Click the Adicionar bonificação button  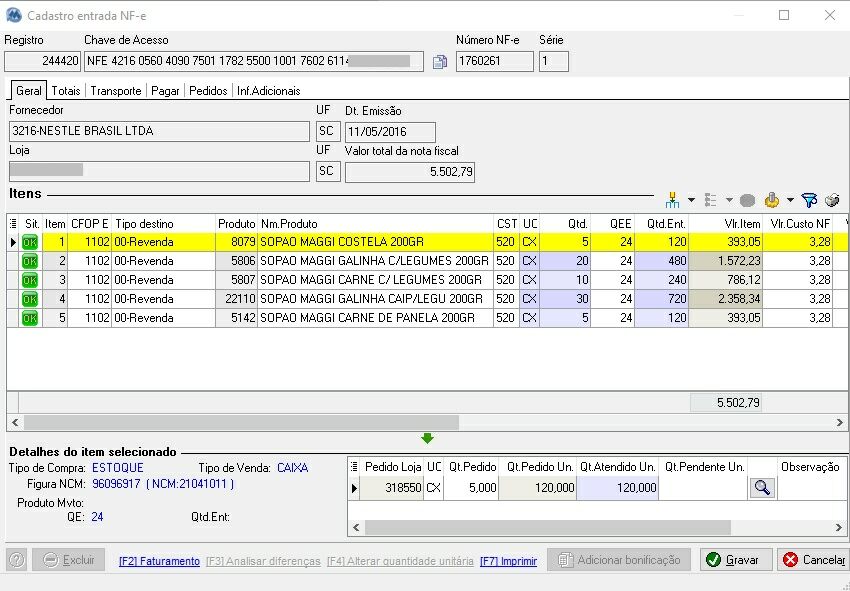click(x=619, y=560)
